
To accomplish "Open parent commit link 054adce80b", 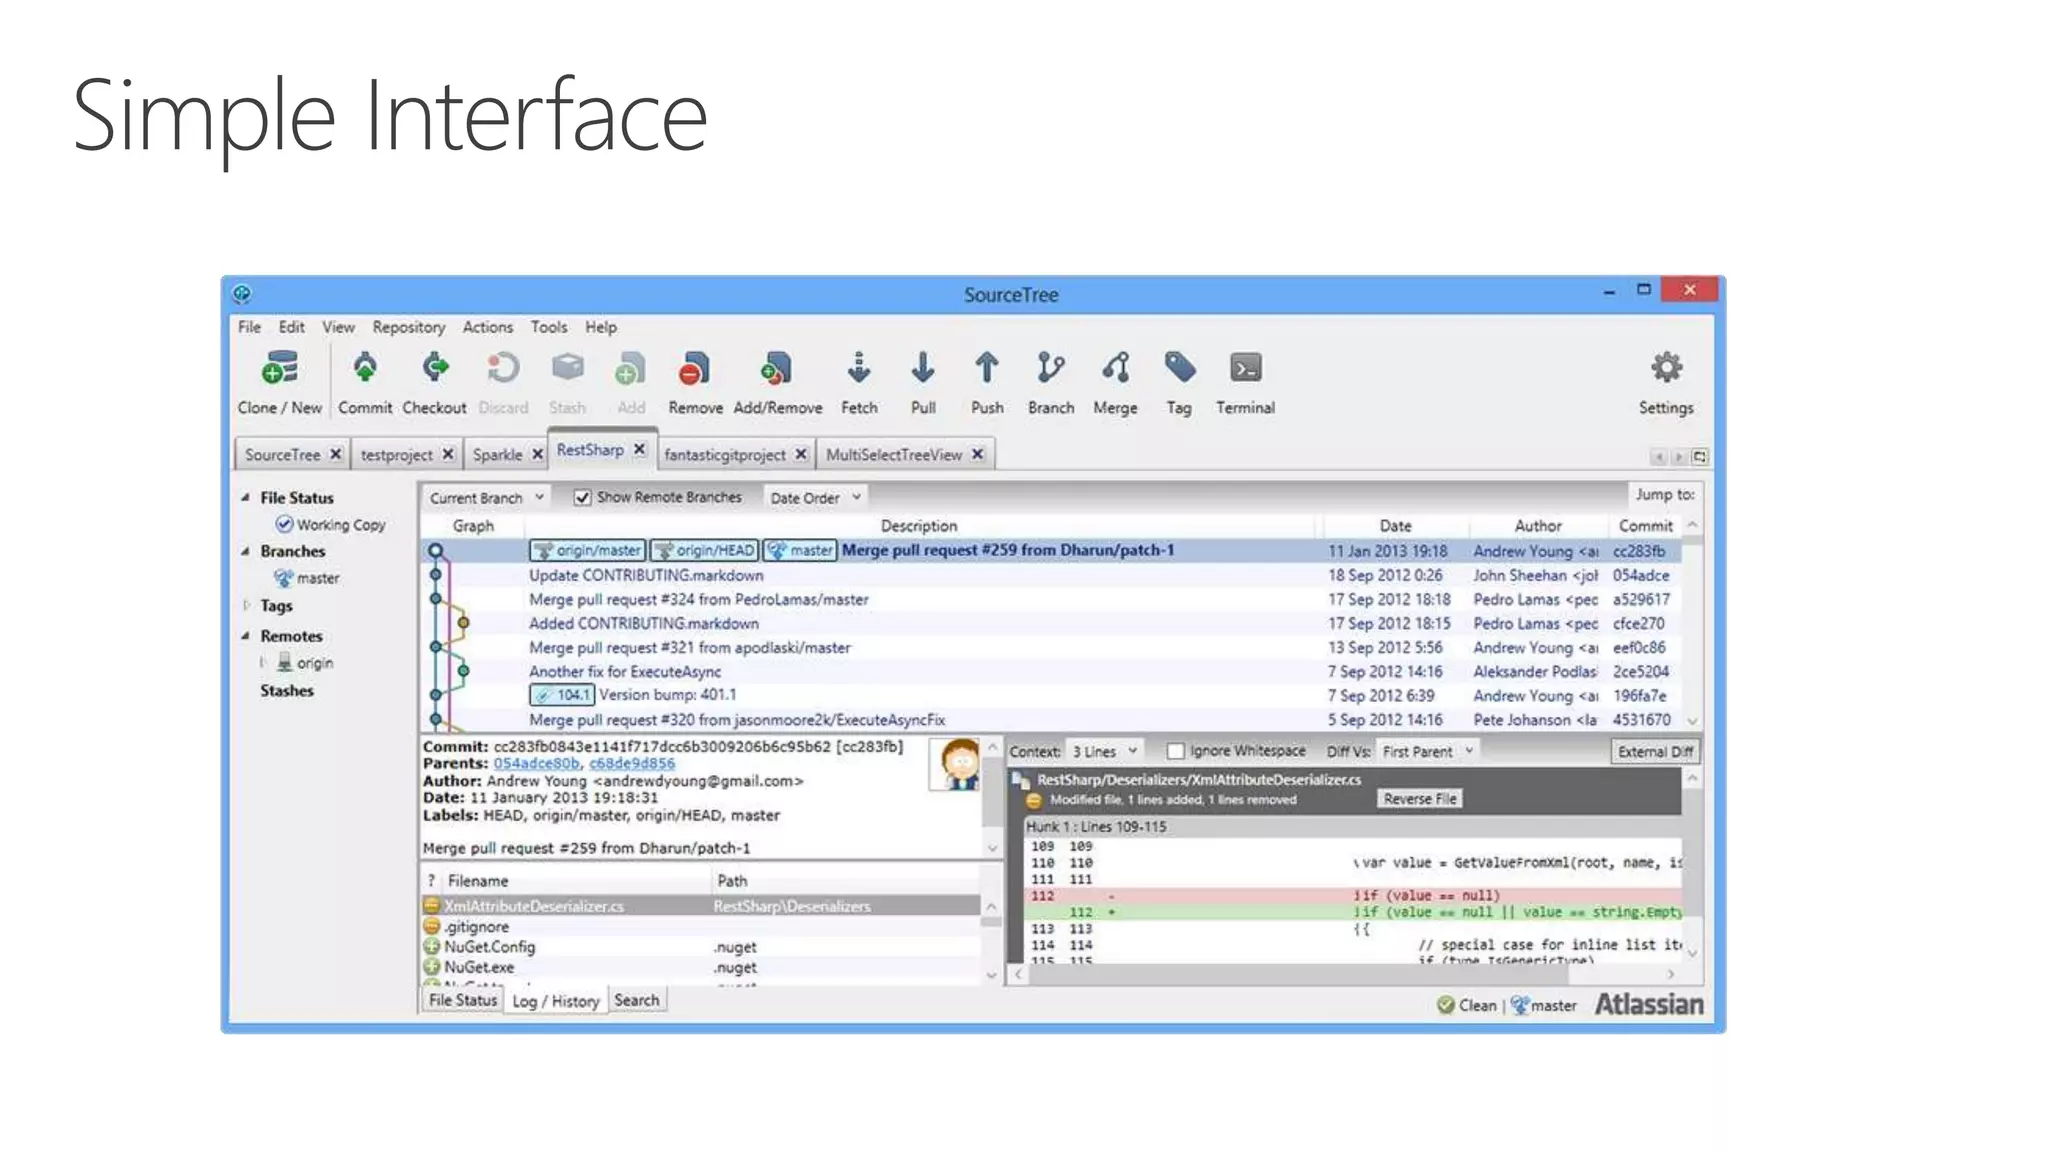I will coord(537,763).
